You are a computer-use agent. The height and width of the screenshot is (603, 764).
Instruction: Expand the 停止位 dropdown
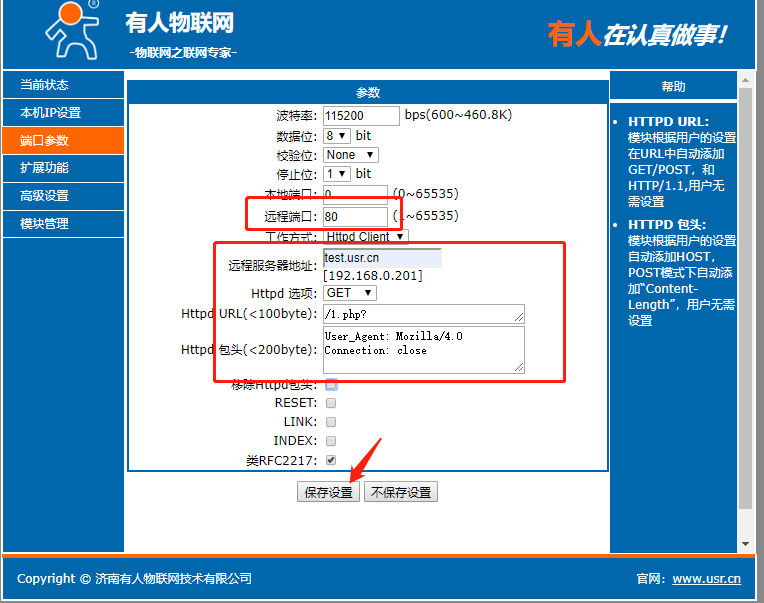pos(336,174)
